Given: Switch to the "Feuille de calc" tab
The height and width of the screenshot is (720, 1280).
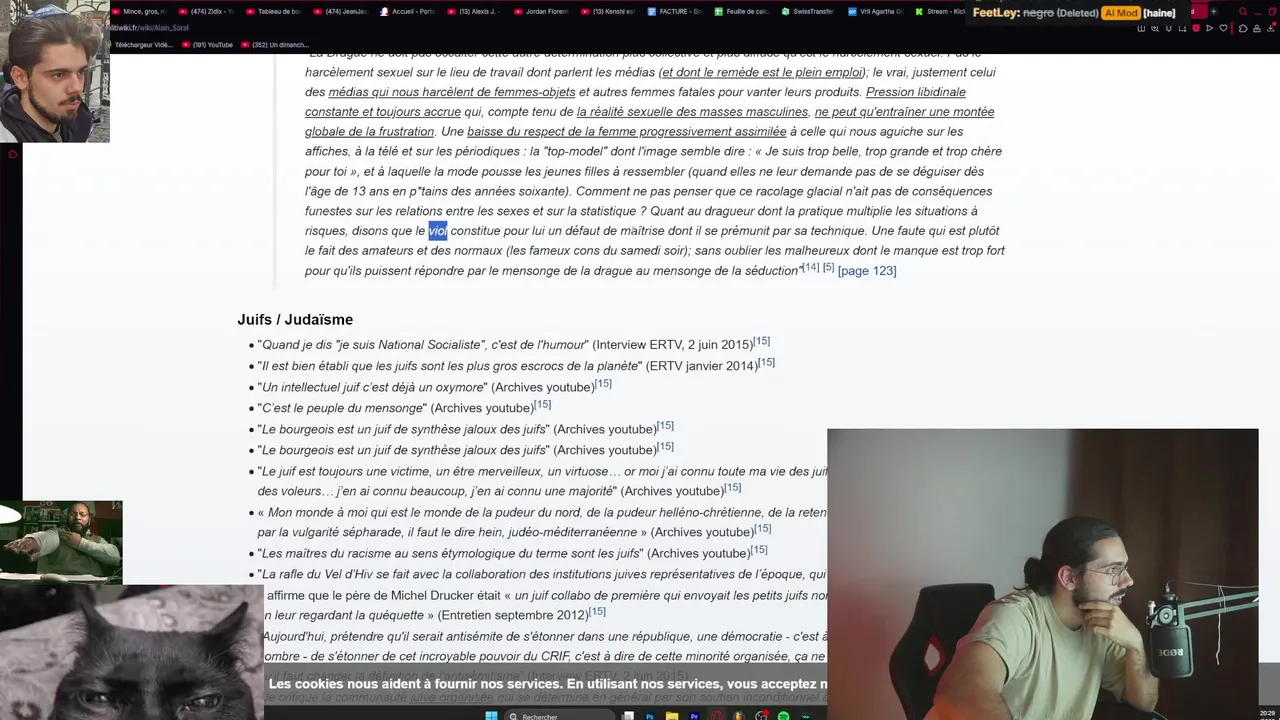Looking at the screenshot, I should click(740, 12).
